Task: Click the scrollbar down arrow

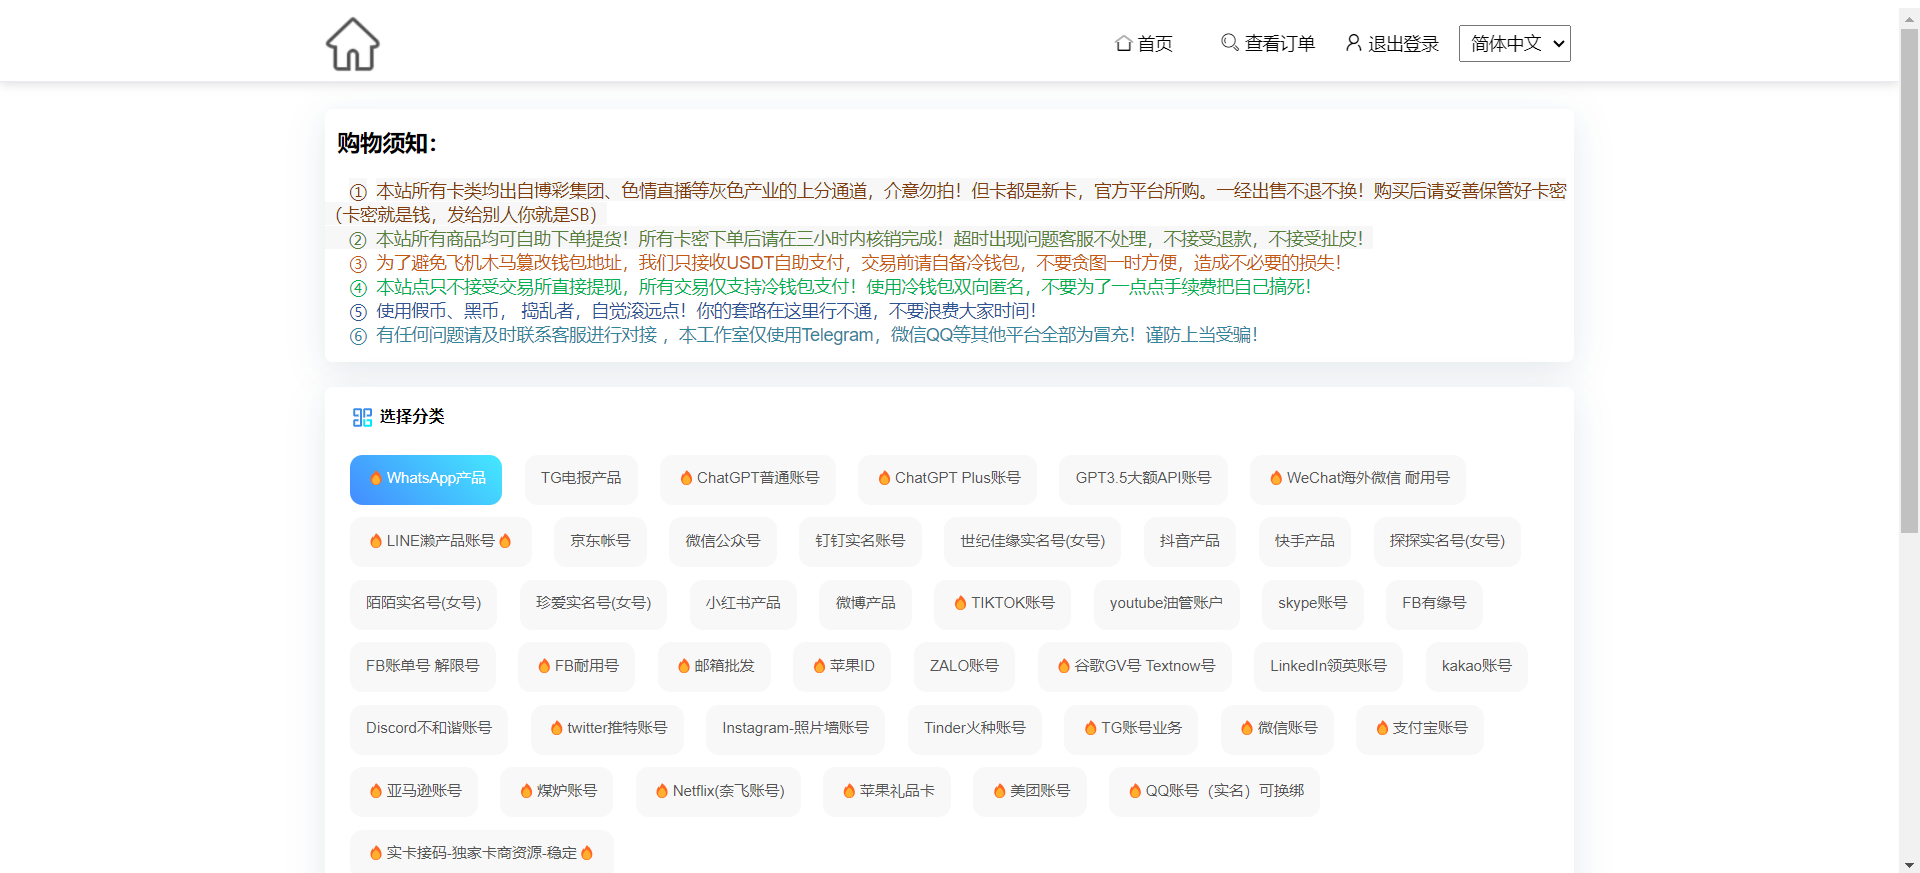Action: tap(1909, 865)
